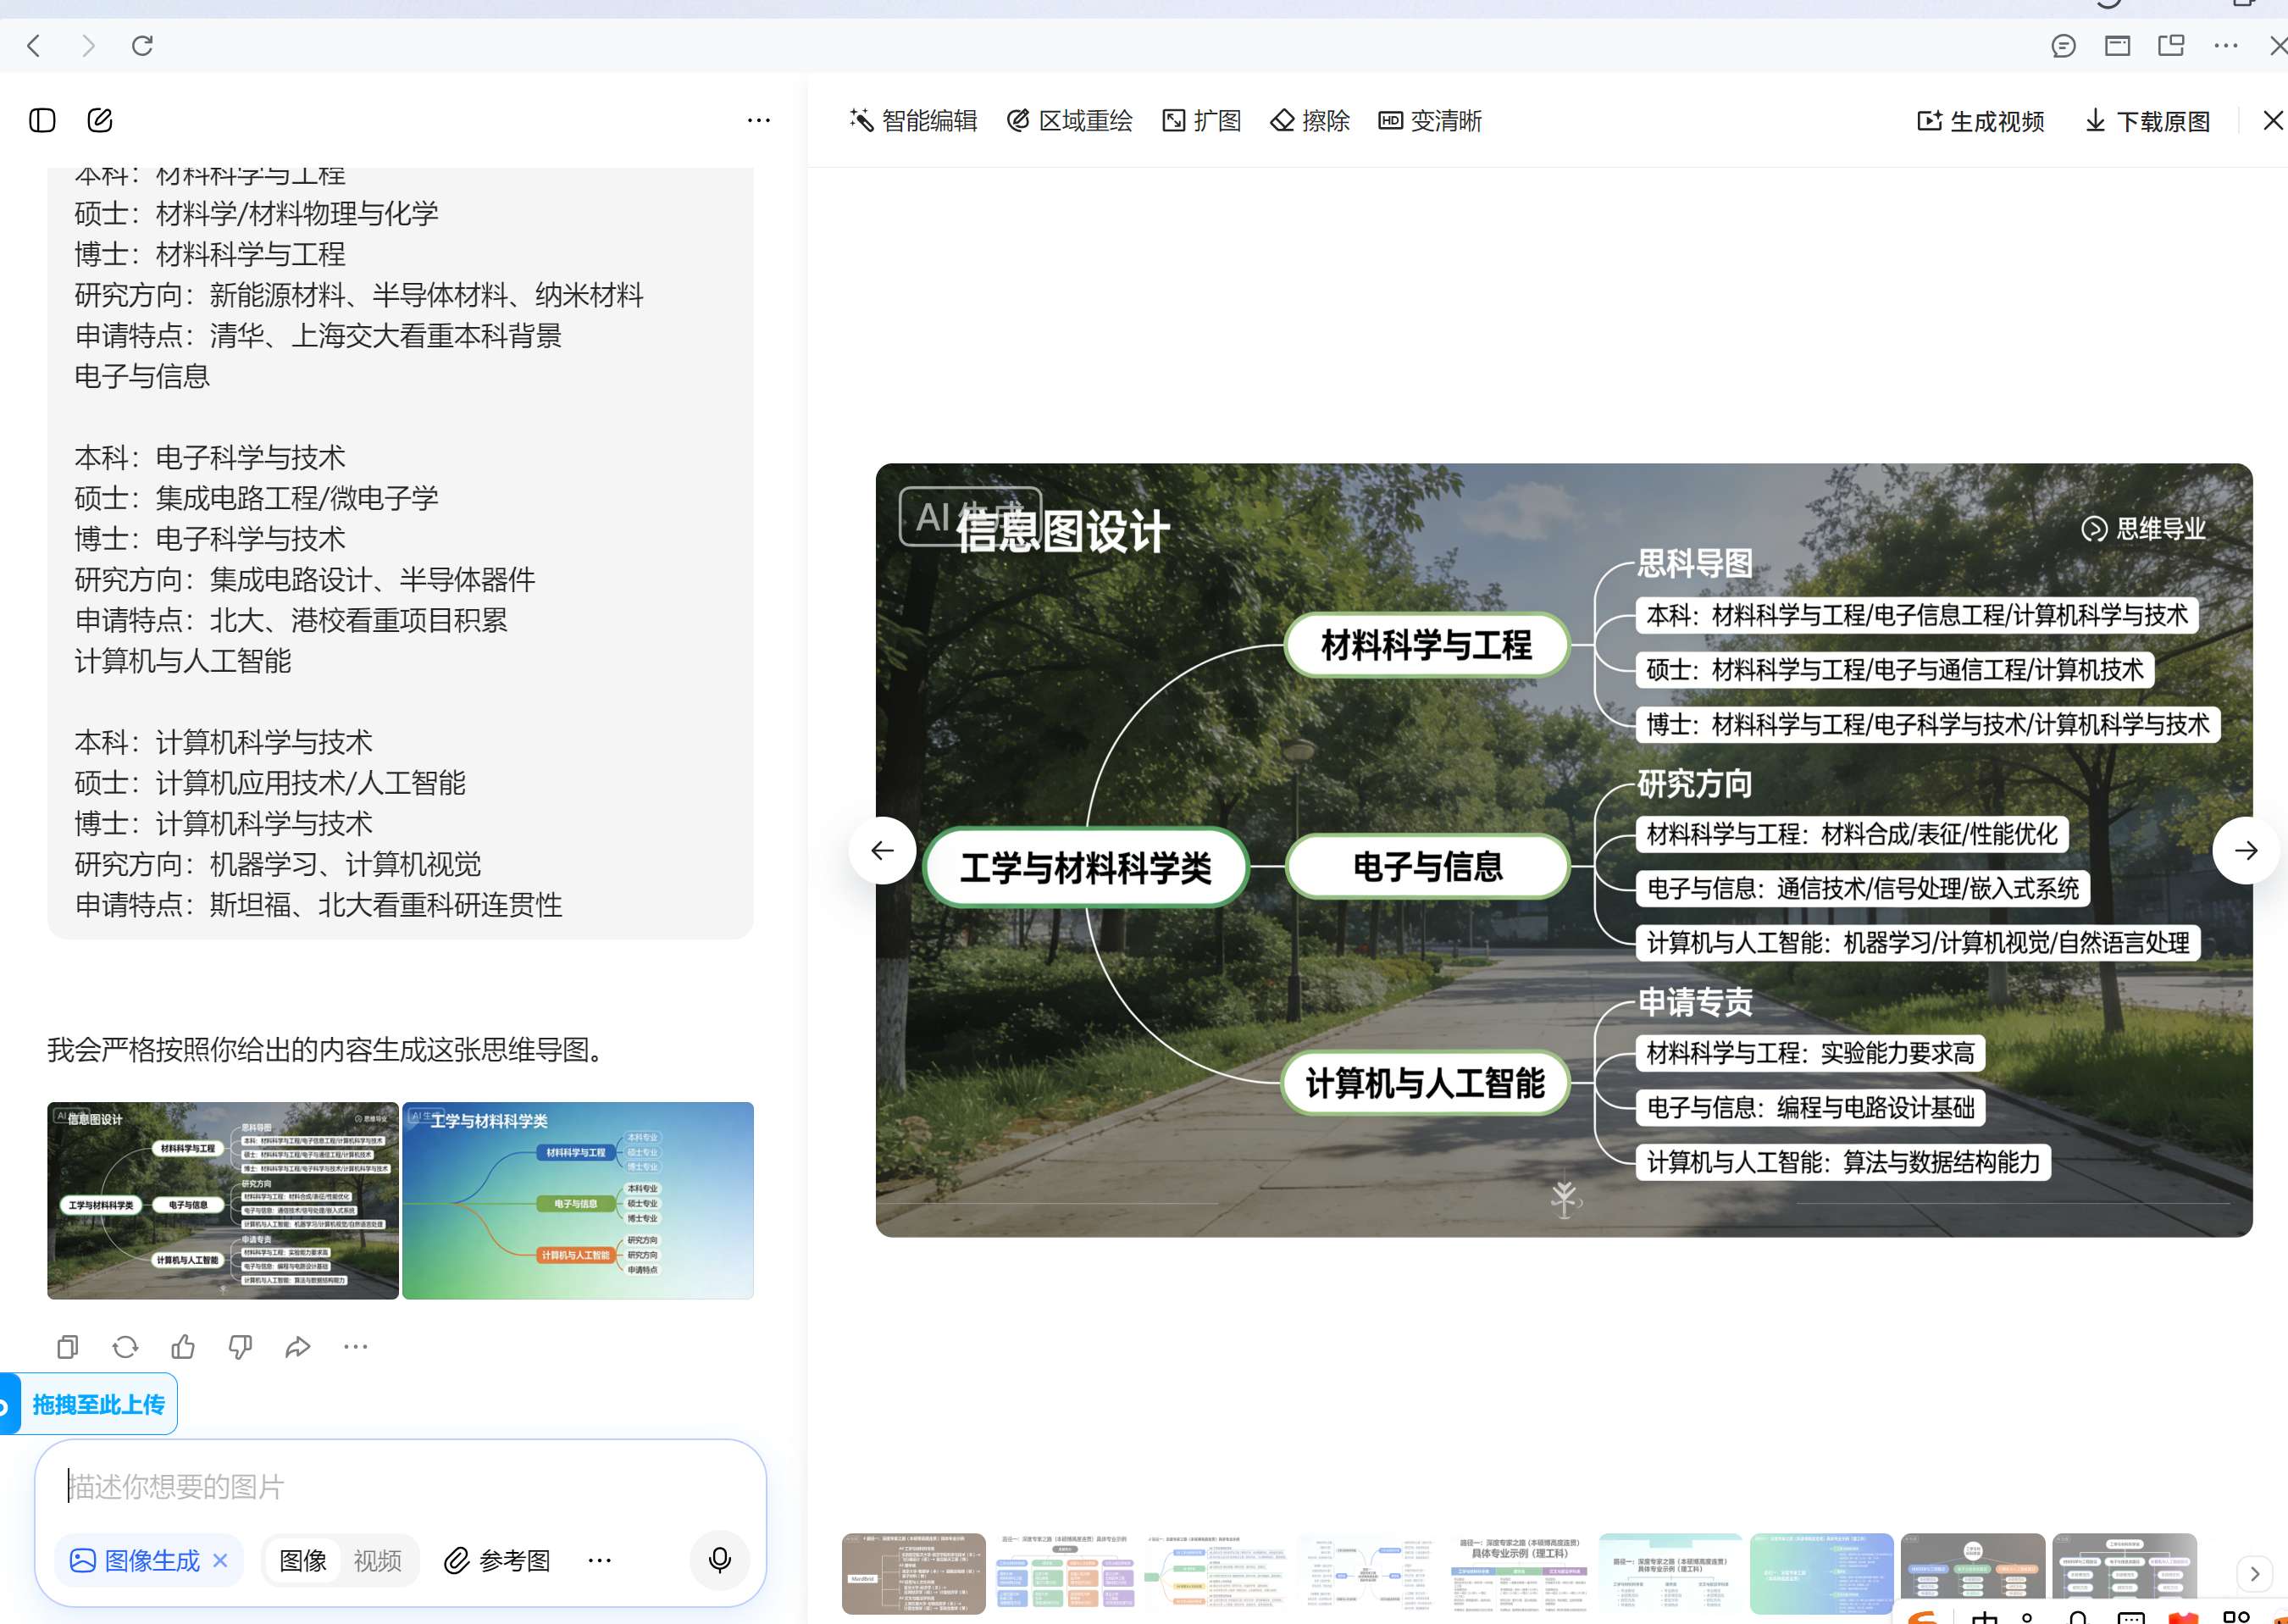Choose the 扩图 expand image tool
The width and height of the screenshot is (2288, 1624).
point(1201,121)
